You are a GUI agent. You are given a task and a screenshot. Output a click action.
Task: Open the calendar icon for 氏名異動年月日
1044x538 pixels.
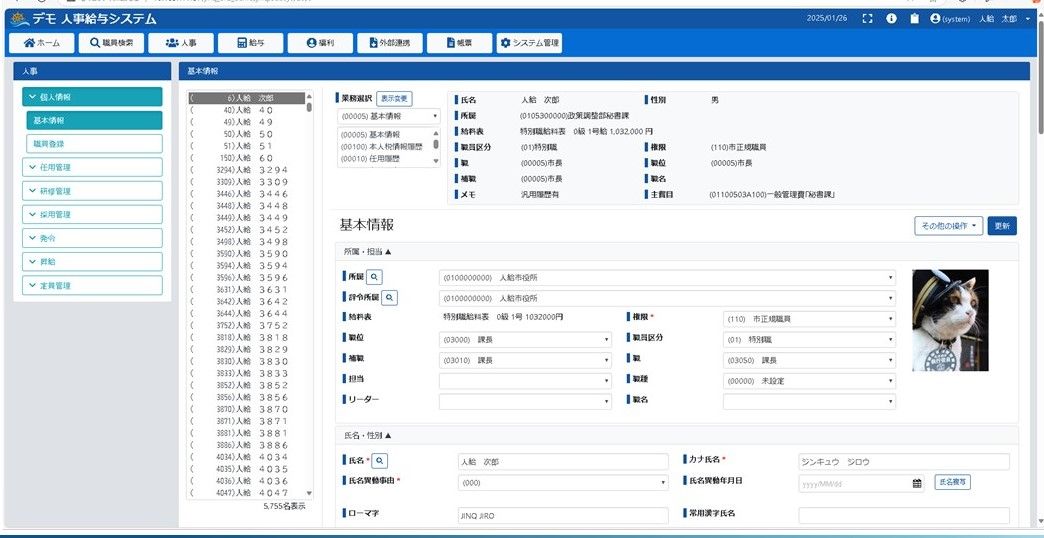pyautogui.click(x=916, y=483)
